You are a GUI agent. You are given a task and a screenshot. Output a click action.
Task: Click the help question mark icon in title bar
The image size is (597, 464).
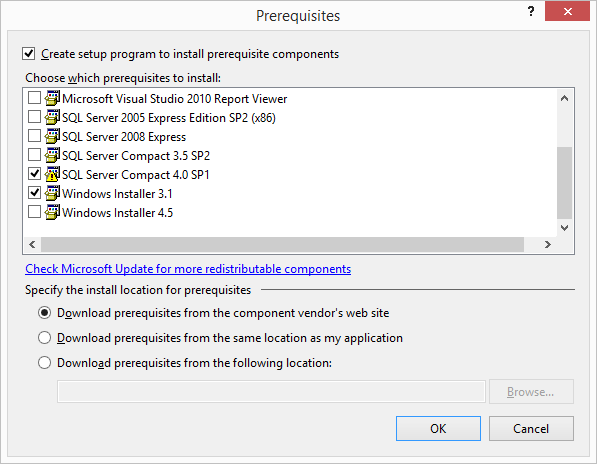[x=531, y=11]
